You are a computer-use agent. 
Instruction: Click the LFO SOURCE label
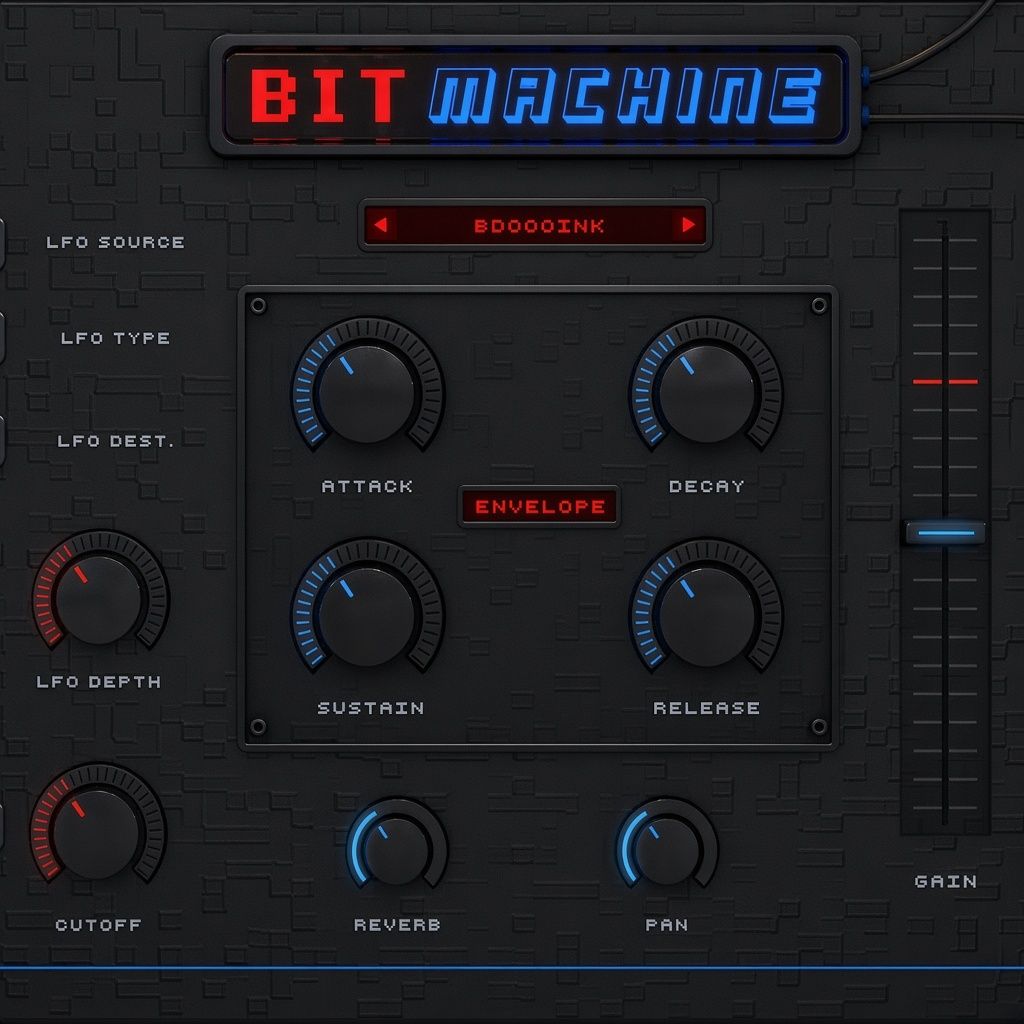[x=116, y=242]
